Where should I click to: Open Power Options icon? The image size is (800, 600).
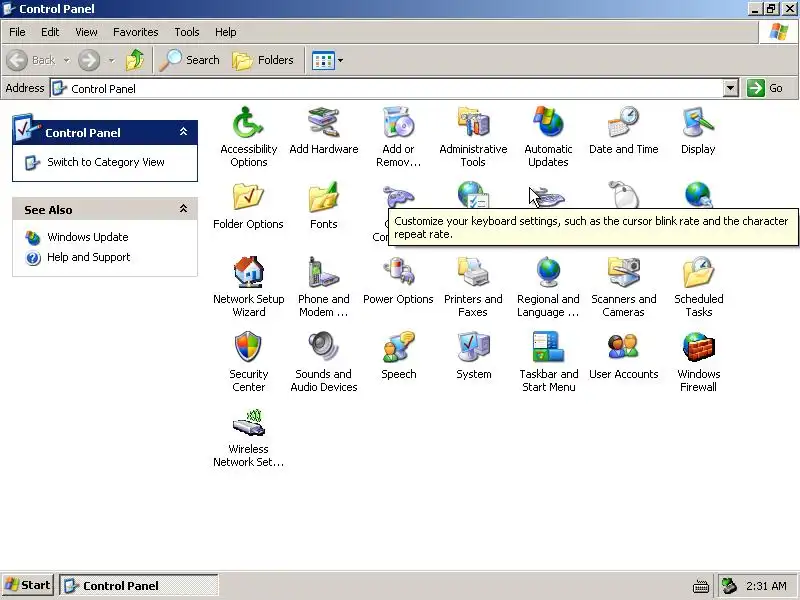click(398, 272)
